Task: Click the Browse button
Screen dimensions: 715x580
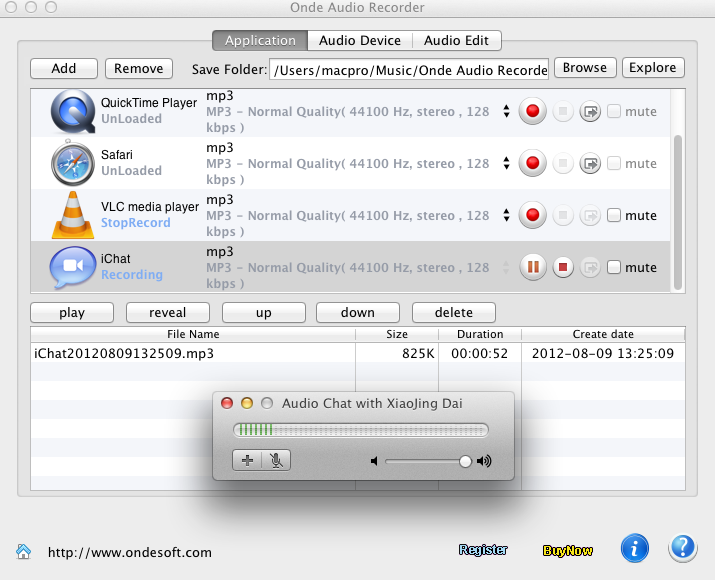Action: click(584, 68)
